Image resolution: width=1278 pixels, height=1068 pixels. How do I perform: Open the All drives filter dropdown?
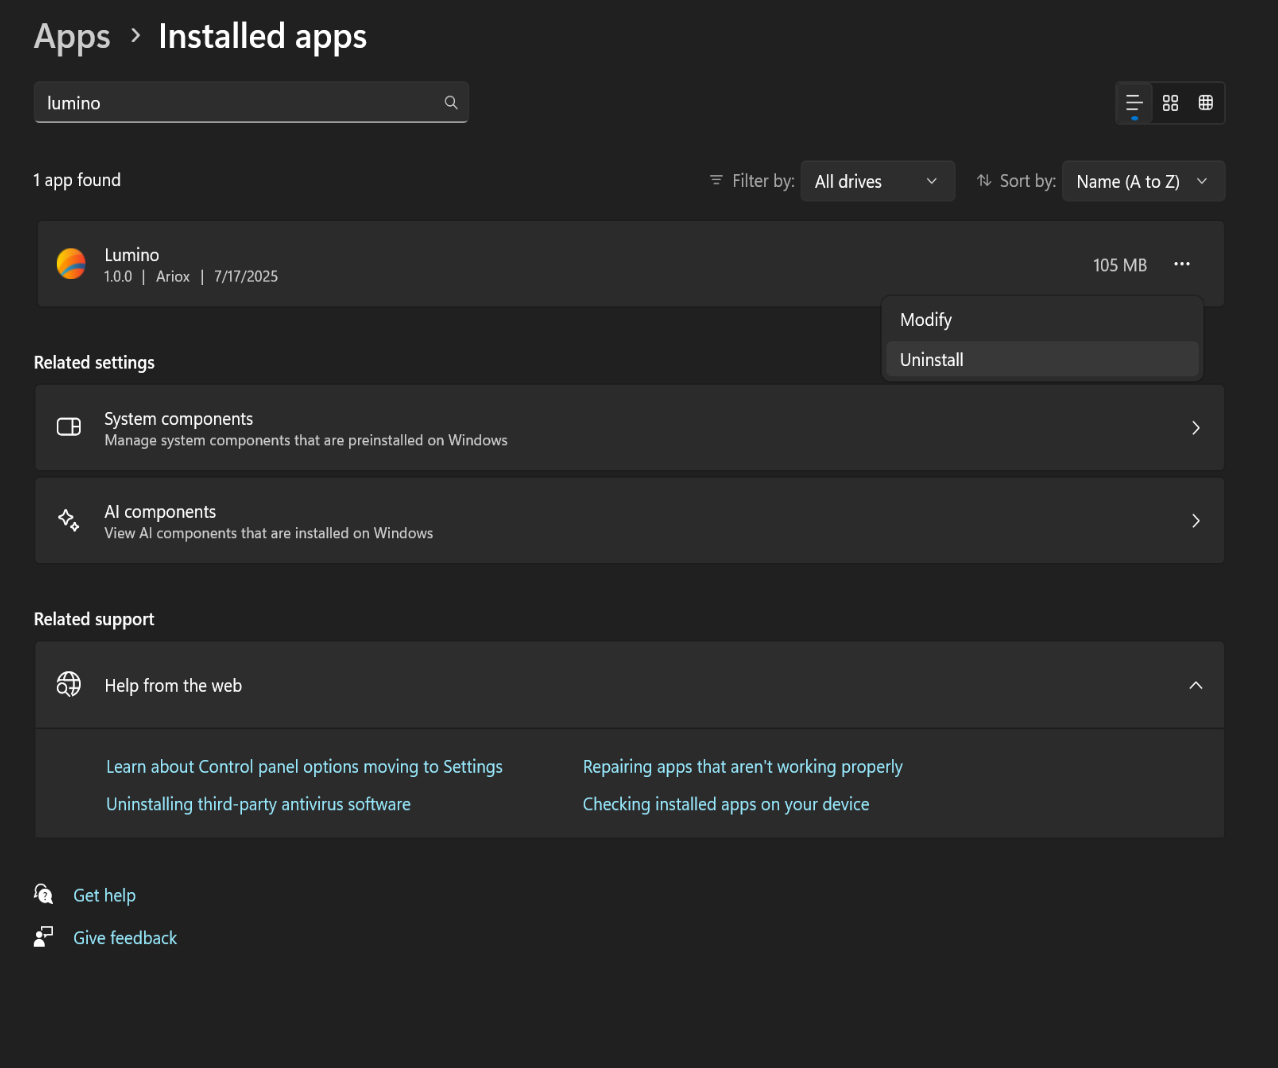click(x=877, y=181)
